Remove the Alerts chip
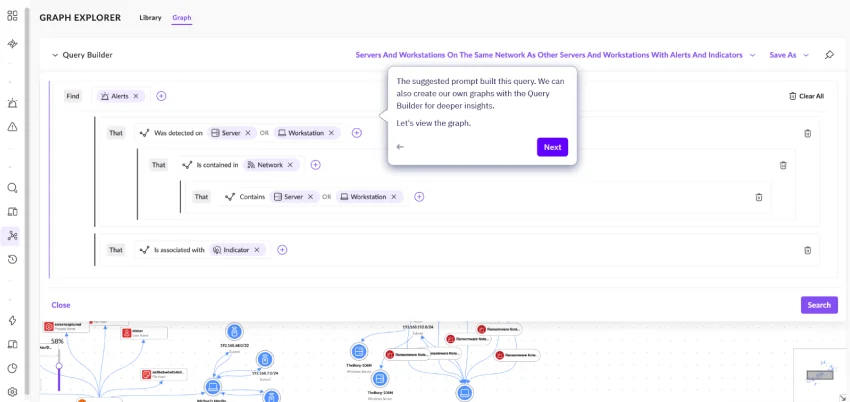Viewport: 850px width, 402px height. pyautogui.click(x=136, y=96)
